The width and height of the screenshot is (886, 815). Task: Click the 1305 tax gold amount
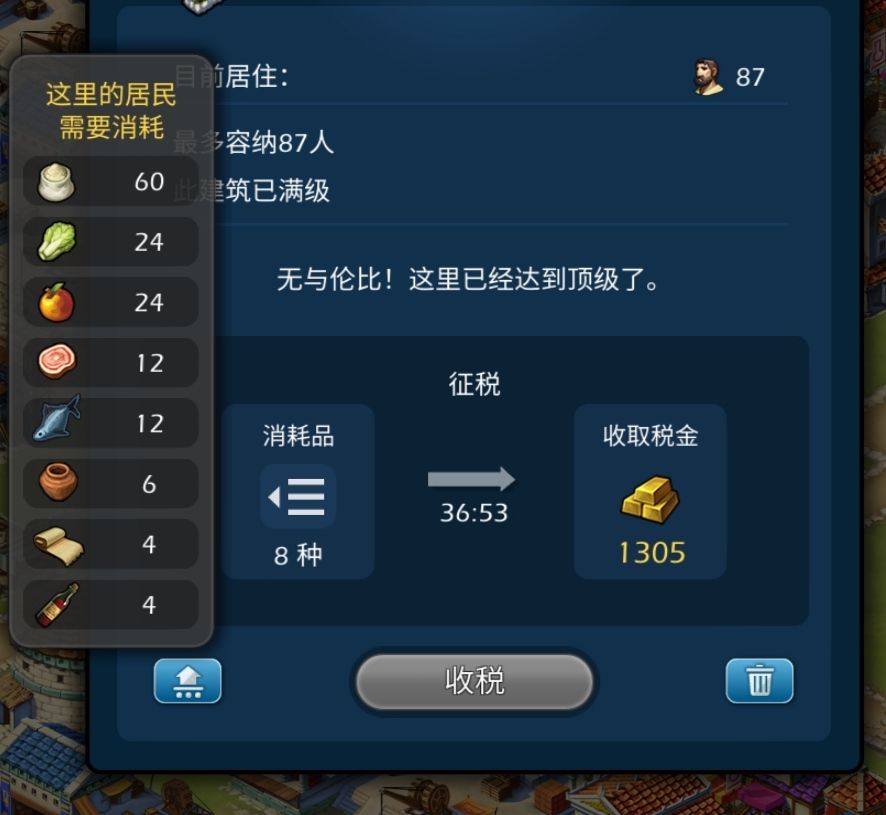coord(652,553)
